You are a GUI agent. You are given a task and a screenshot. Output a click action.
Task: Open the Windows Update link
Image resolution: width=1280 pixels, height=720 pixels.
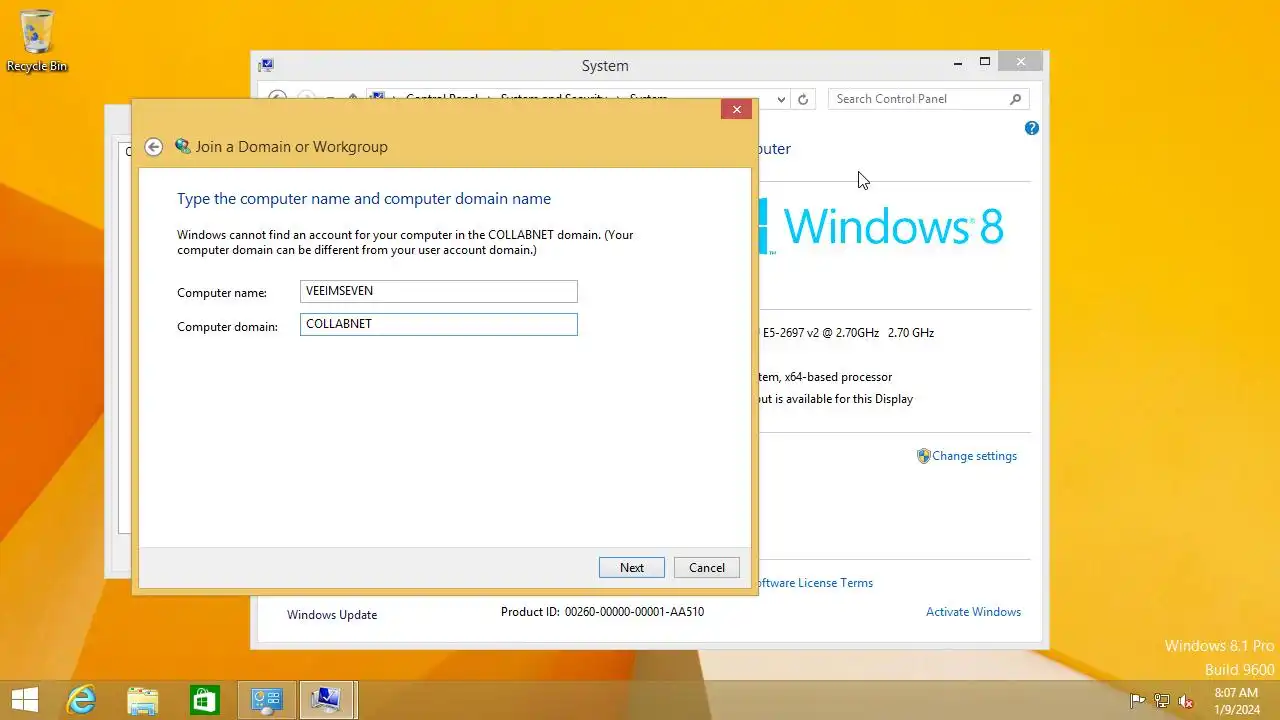coord(332,615)
